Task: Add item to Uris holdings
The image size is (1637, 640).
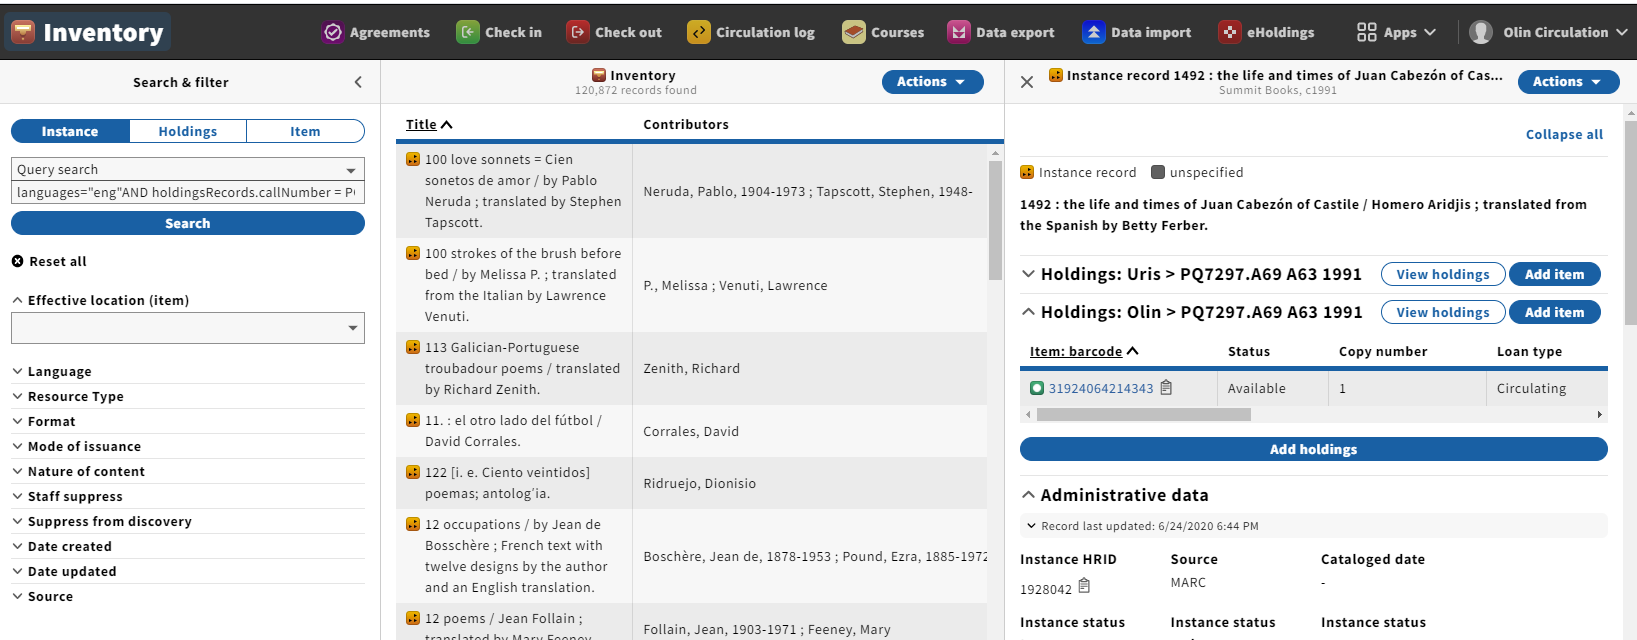Action: pyautogui.click(x=1555, y=274)
